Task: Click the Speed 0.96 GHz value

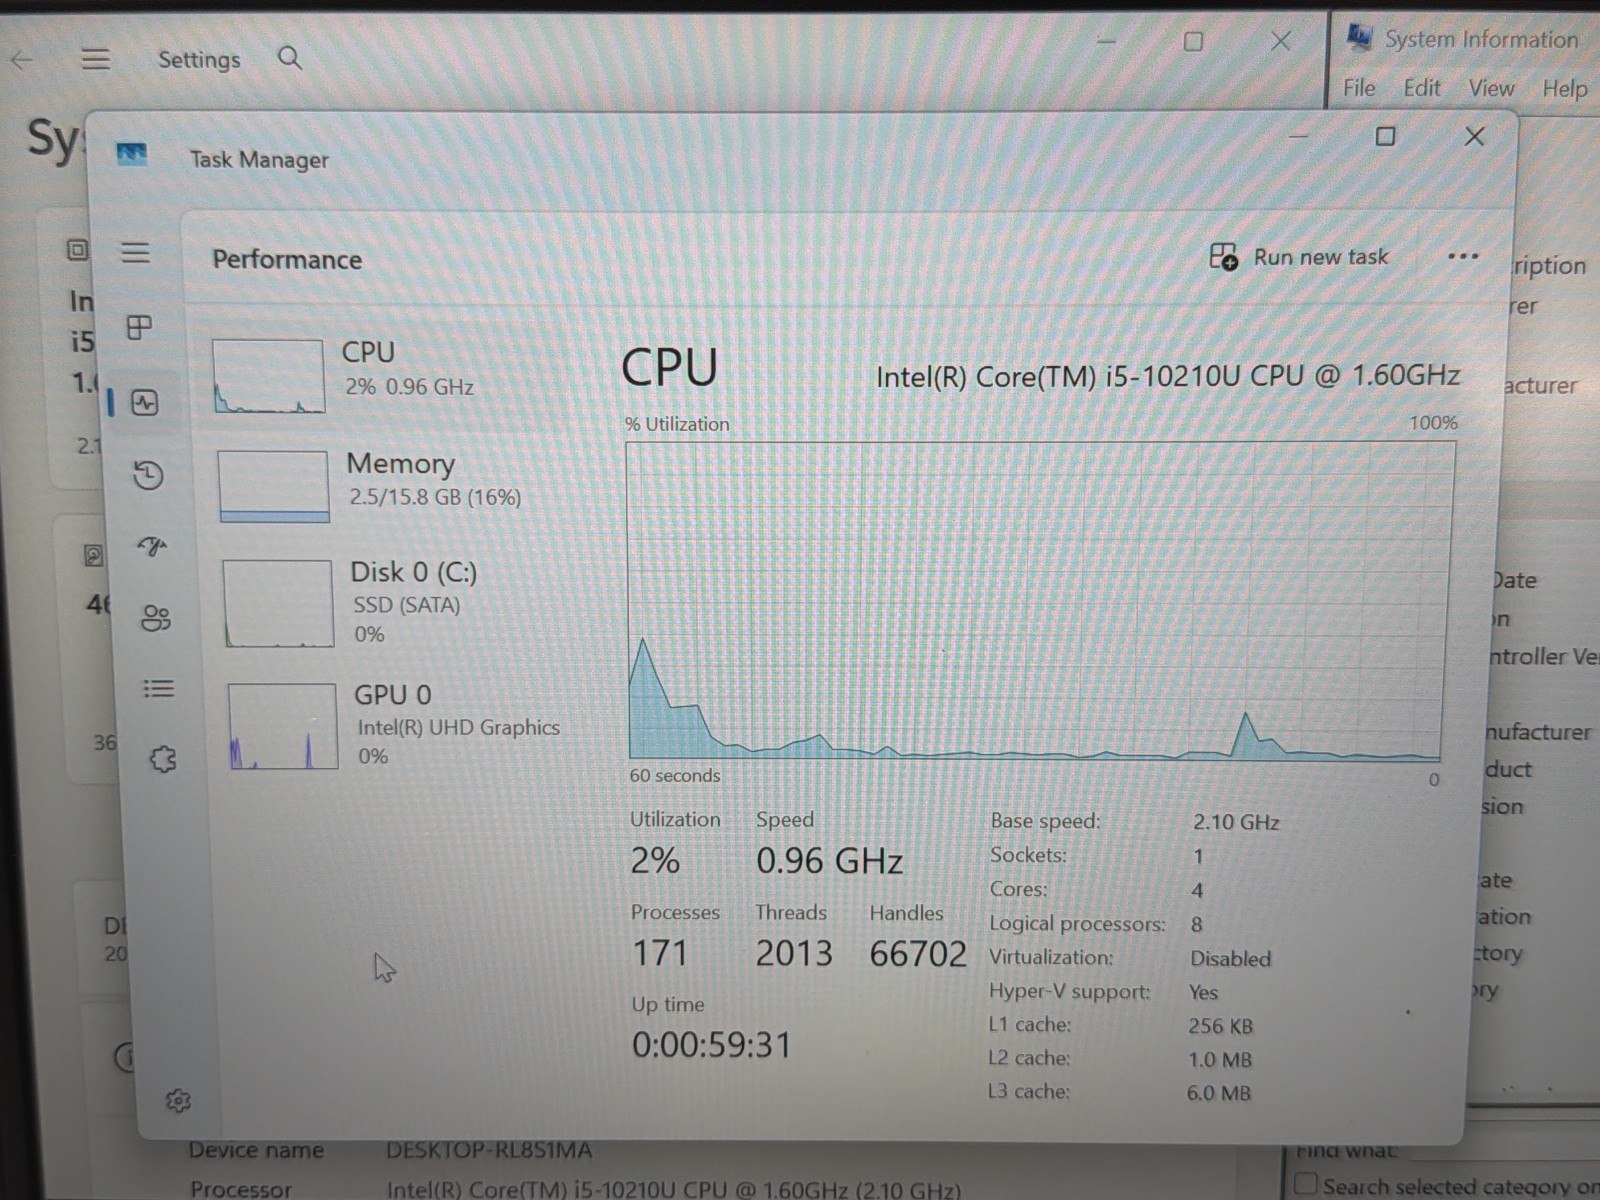Action: click(x=829, y=860)
